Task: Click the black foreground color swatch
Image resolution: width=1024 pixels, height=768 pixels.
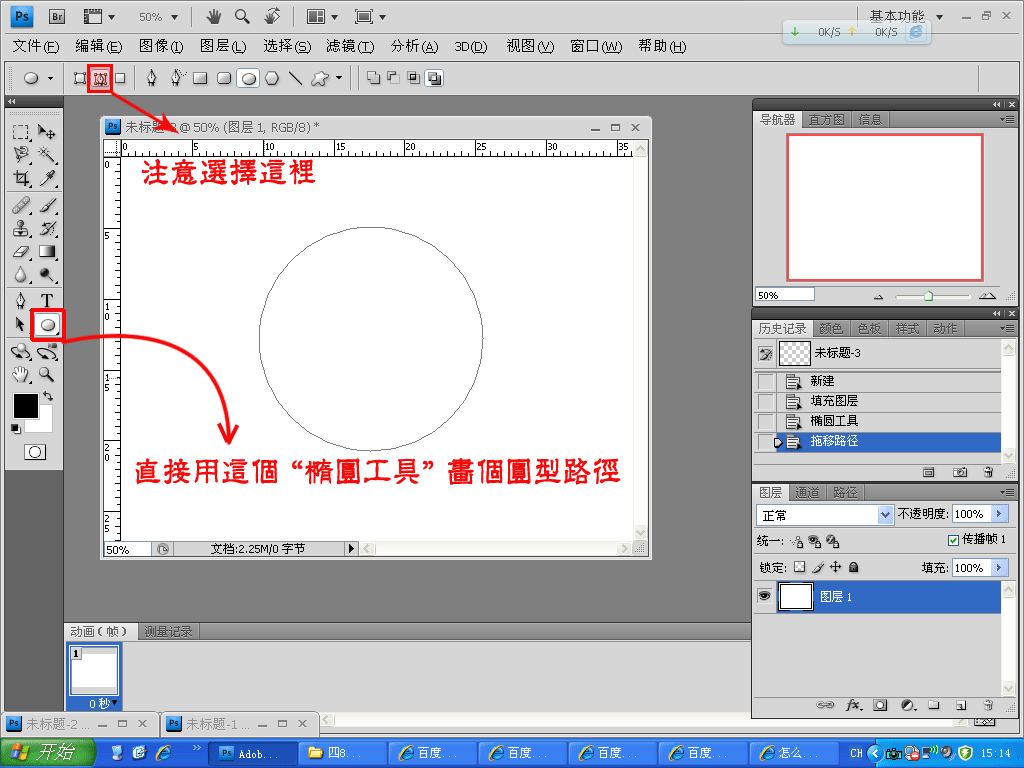Action: 25,406
